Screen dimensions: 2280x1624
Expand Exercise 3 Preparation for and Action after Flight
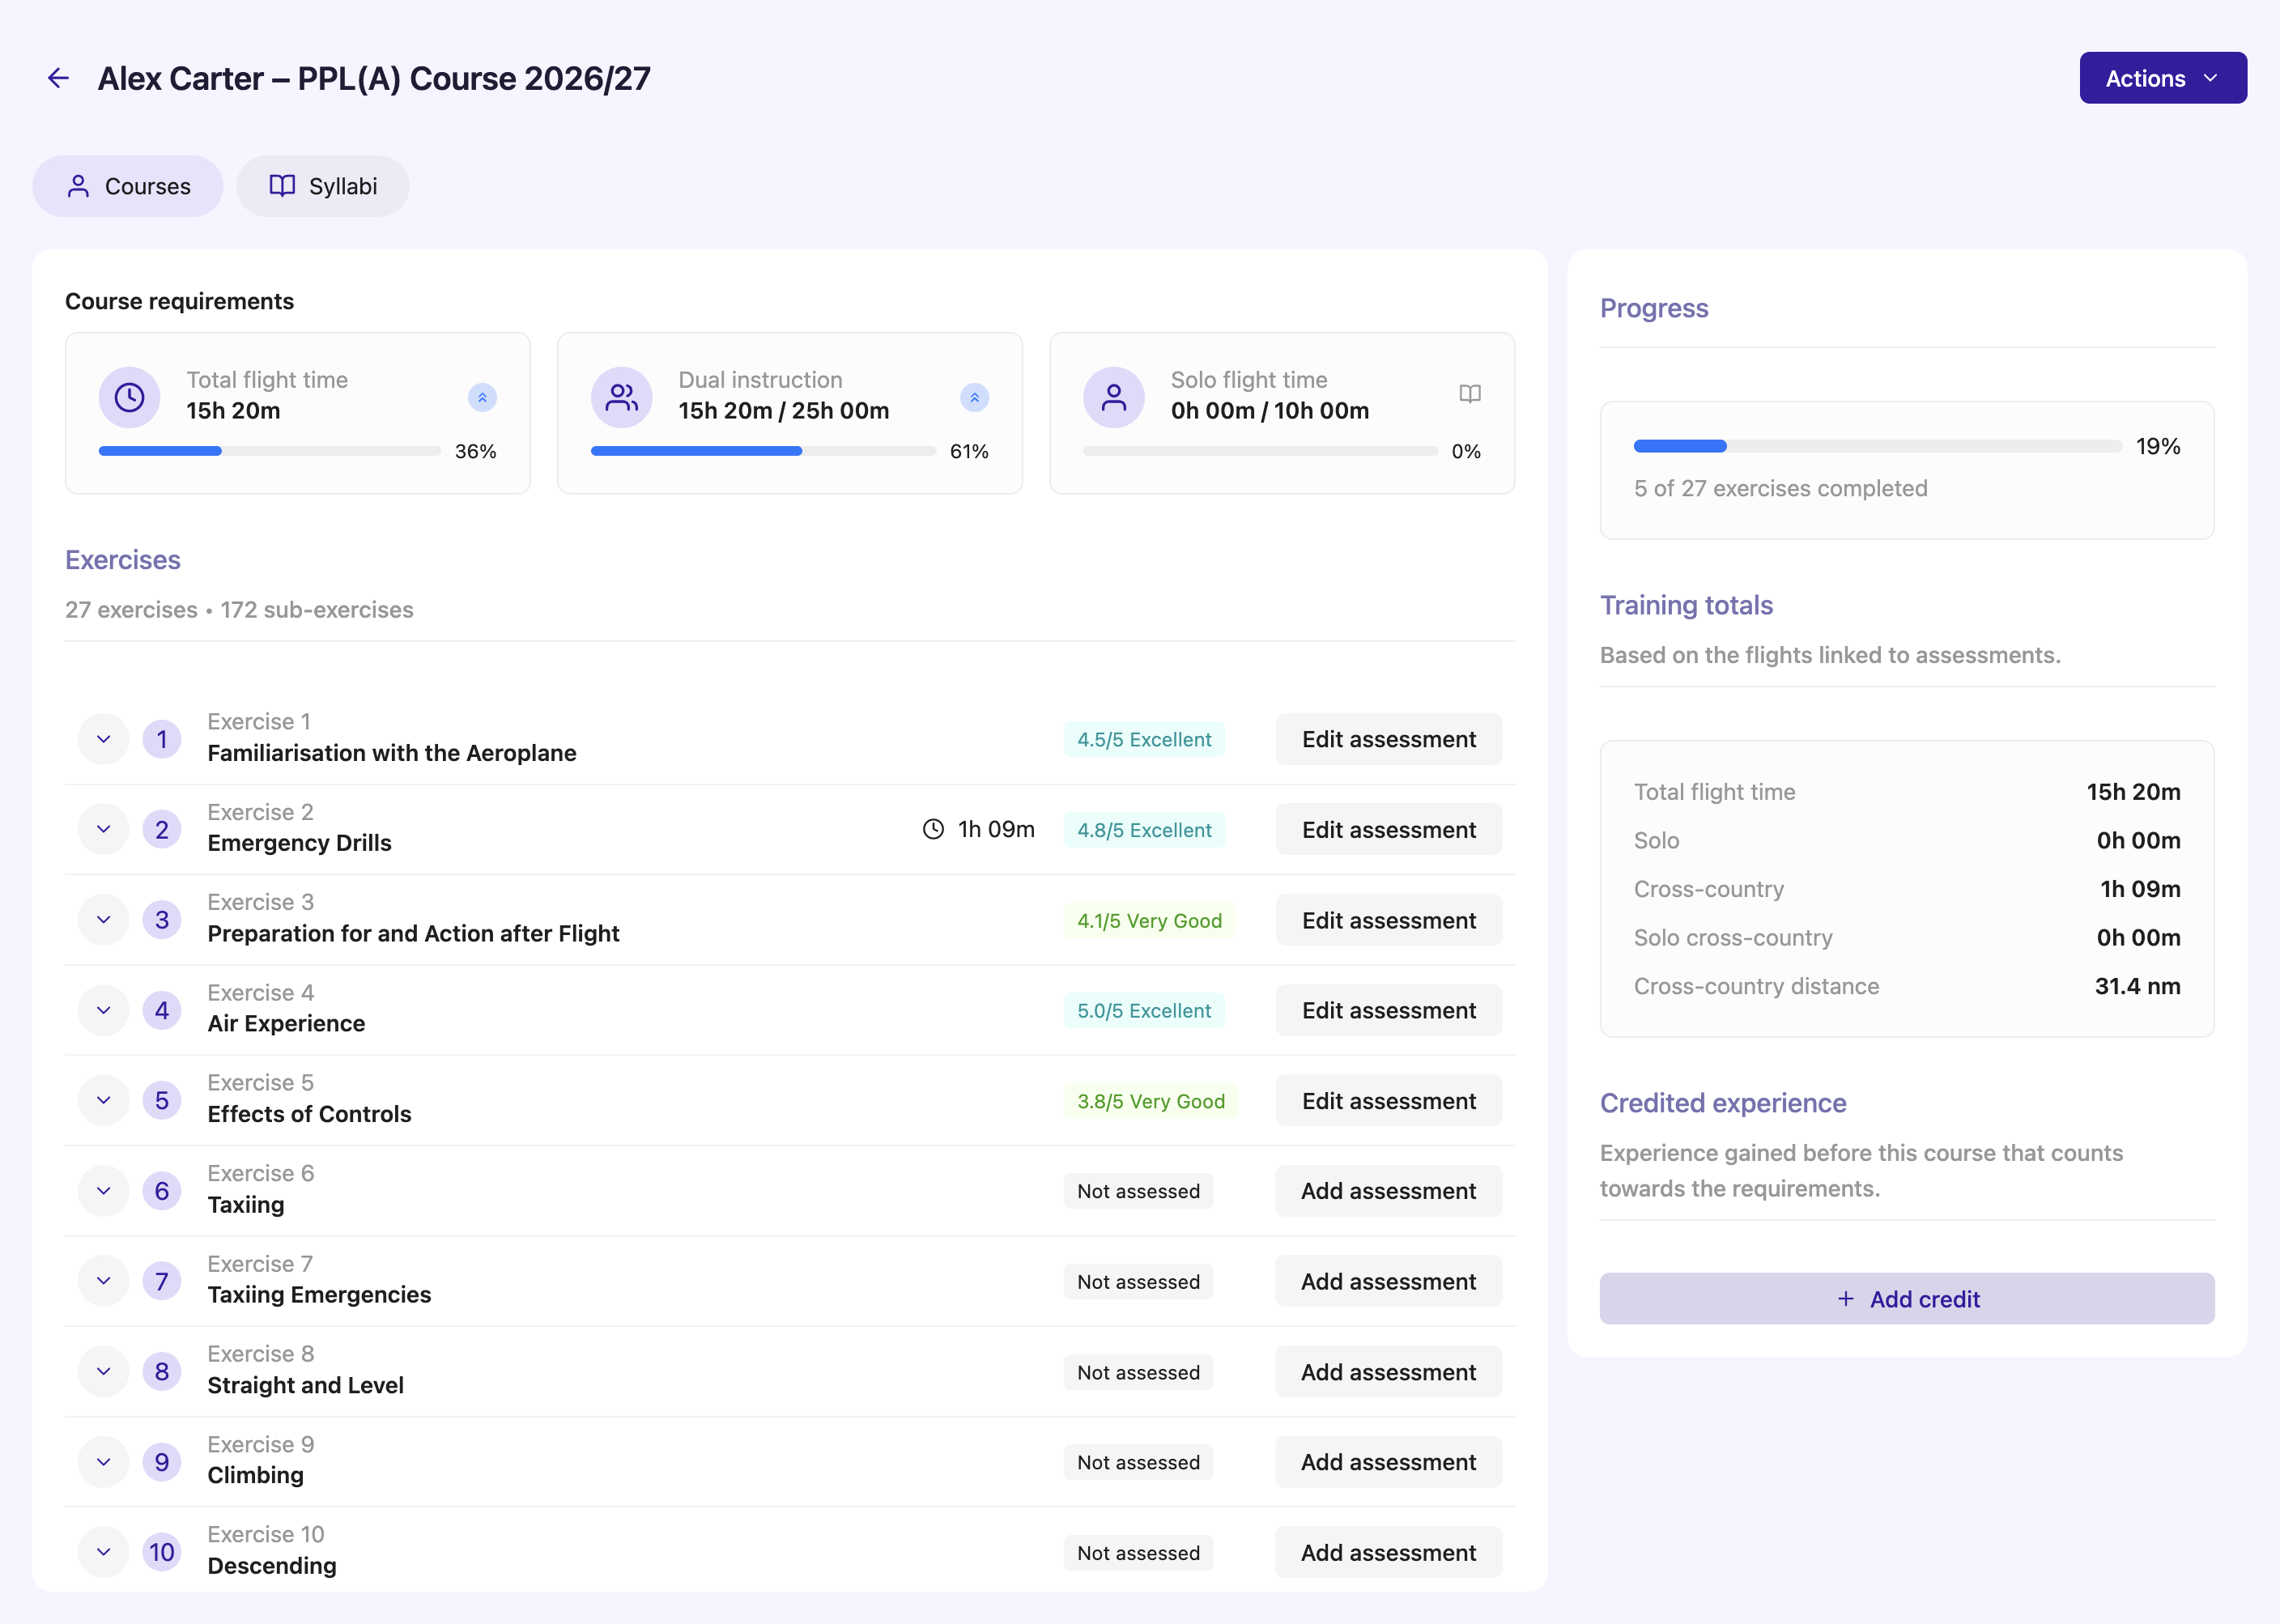click(x=103, y=920)
